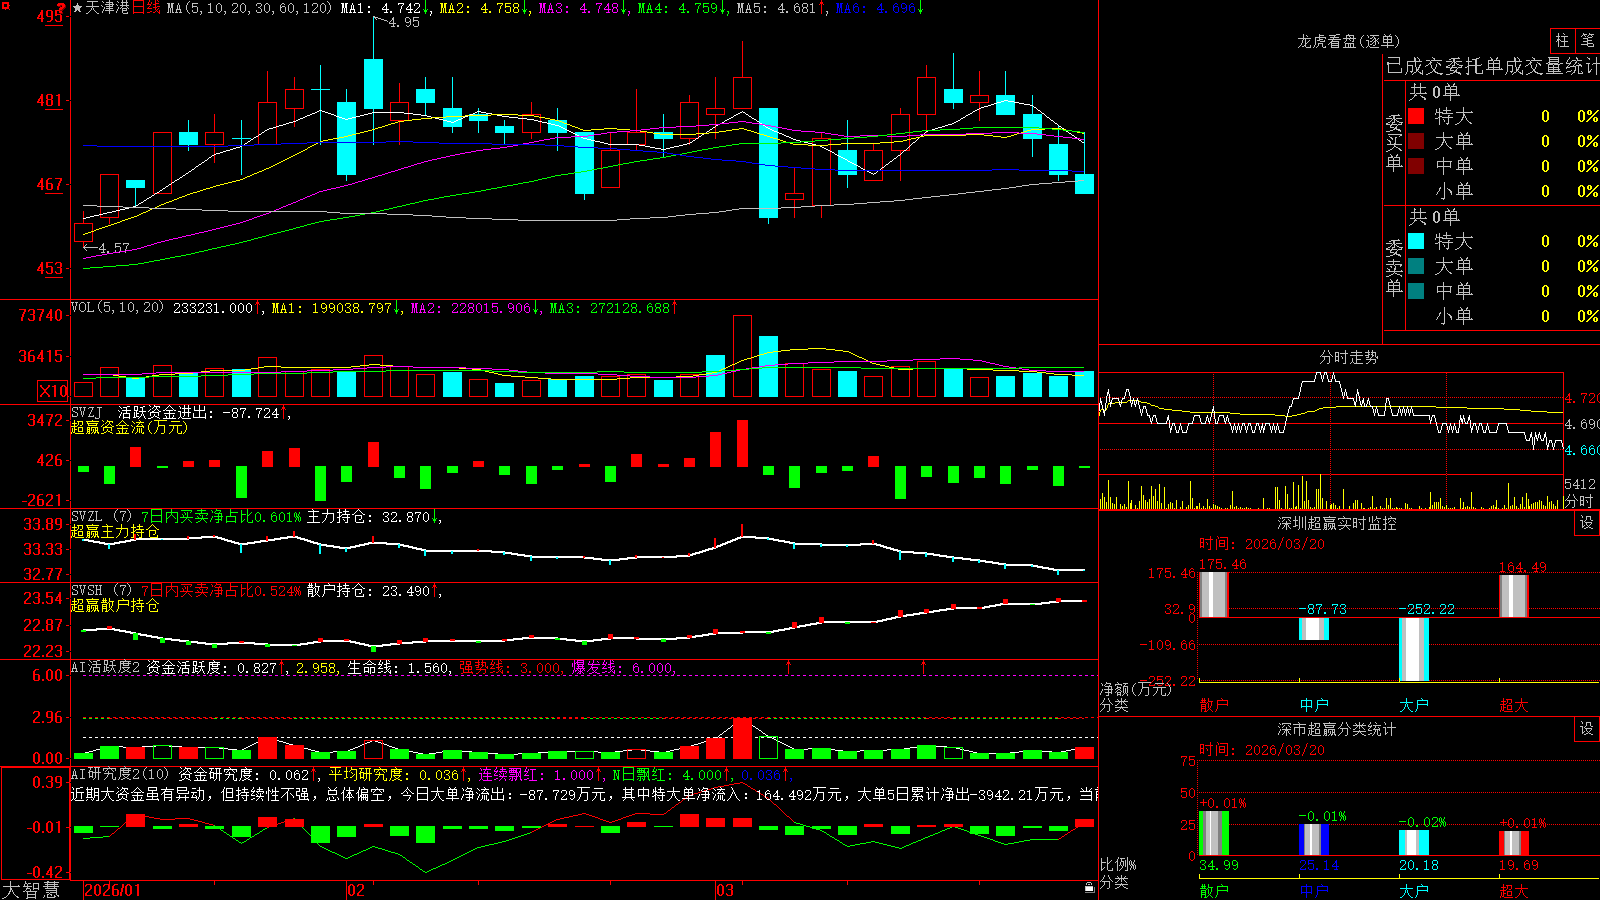This screenshot has width=1600, height=900.
Task: Click the 175.46 散户 bar in the real-time monitor
Action: [x=1214, y=595]
